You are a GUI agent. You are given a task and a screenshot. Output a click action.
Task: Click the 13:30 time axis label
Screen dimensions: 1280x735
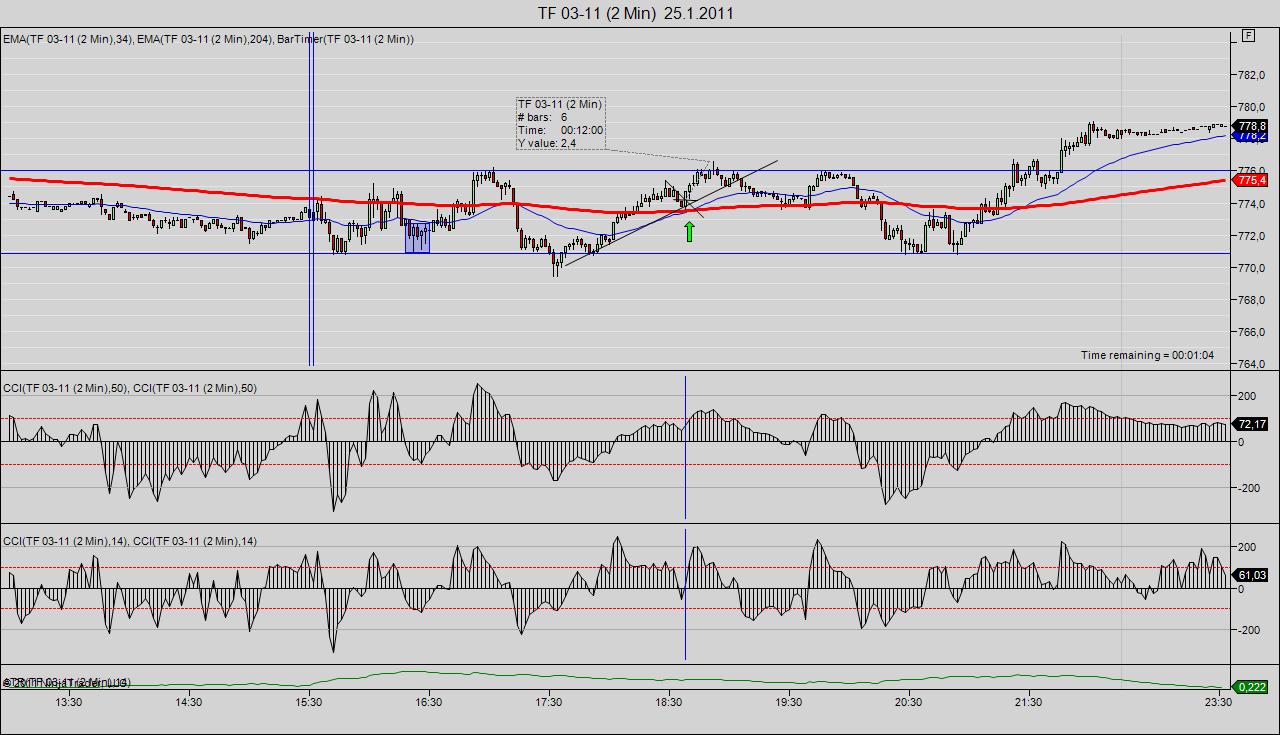pyautogui.click(x=68, y=703)
